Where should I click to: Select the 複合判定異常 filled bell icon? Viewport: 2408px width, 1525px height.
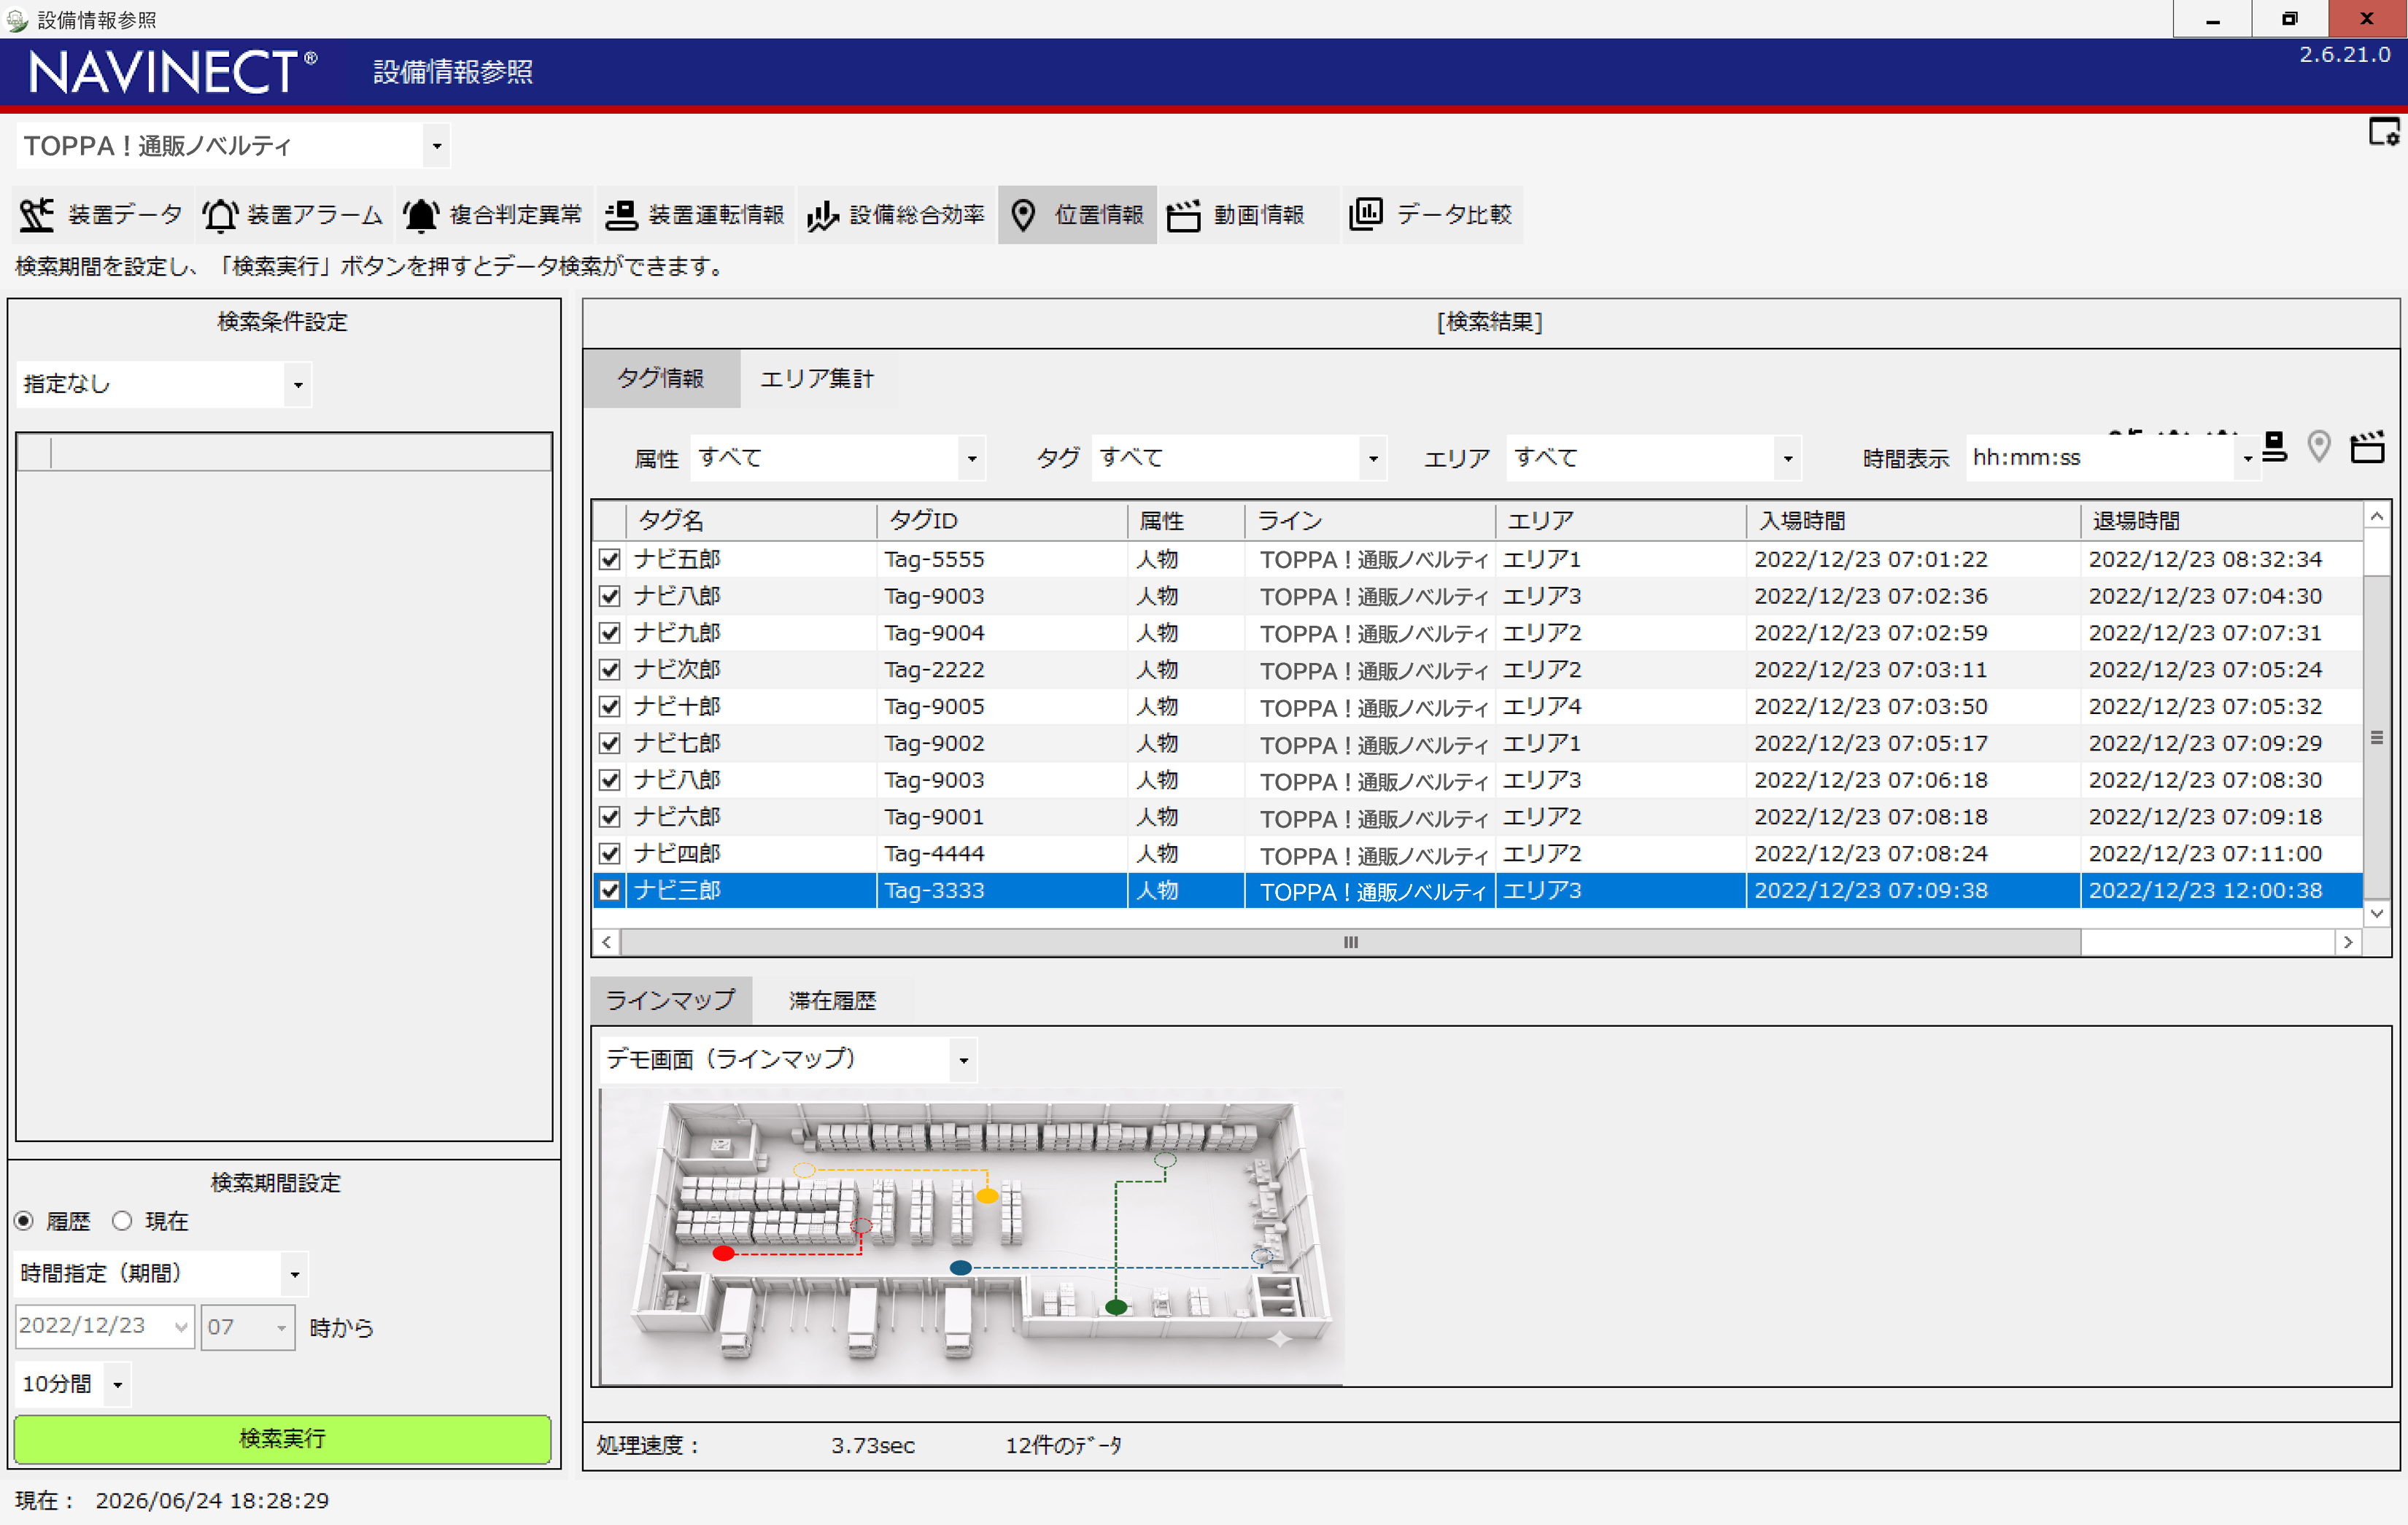pos(421,215)
